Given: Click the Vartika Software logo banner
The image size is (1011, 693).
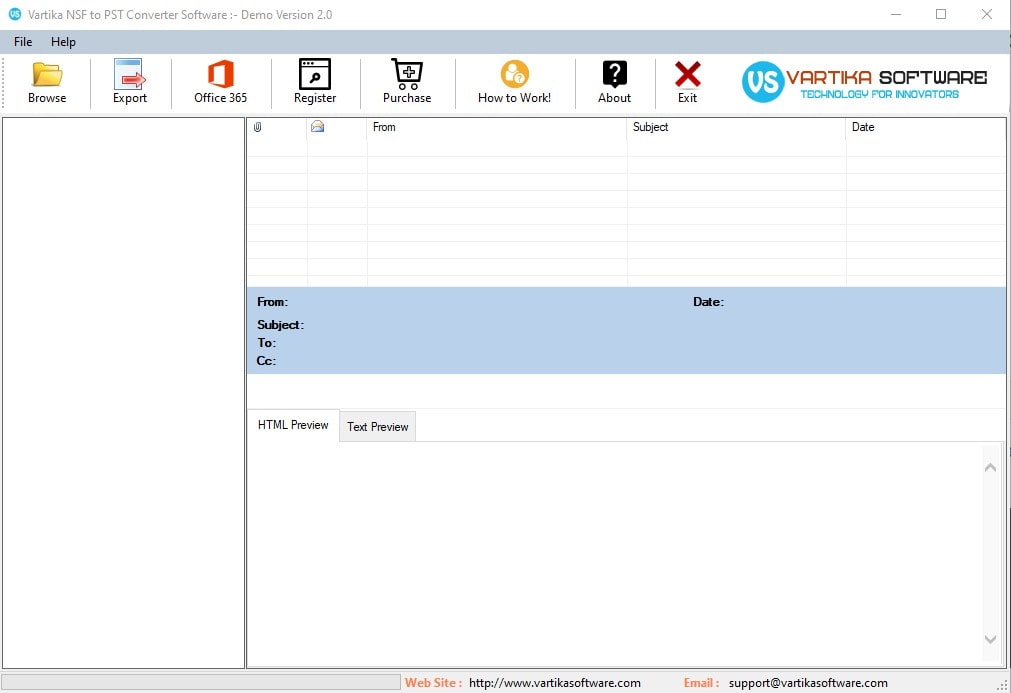Looking at the screenshot, I should (864, 82).
